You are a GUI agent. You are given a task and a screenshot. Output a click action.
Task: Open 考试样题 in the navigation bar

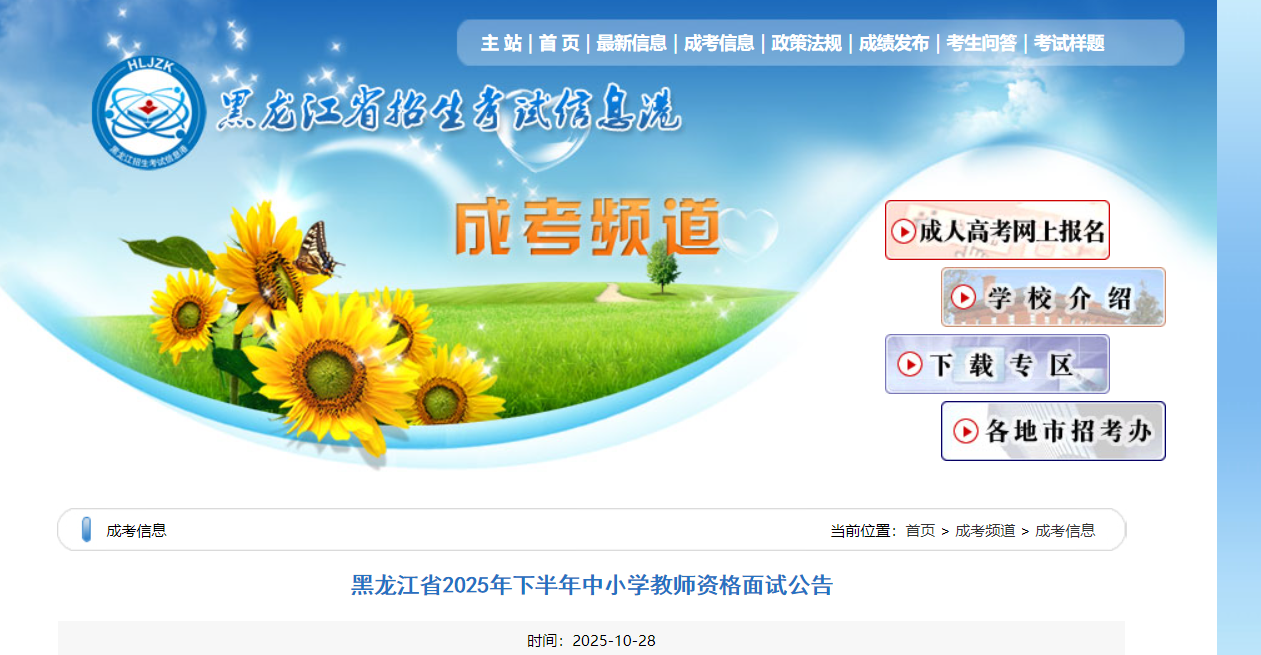(x=1069, y=43)
